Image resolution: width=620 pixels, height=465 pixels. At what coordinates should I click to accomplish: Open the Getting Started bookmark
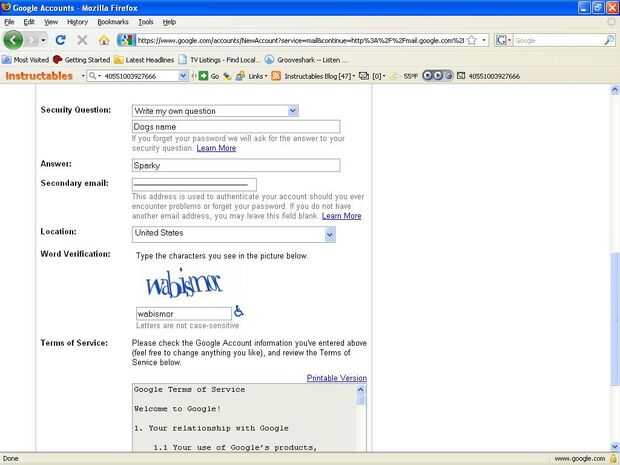click(x=81, y=60)
